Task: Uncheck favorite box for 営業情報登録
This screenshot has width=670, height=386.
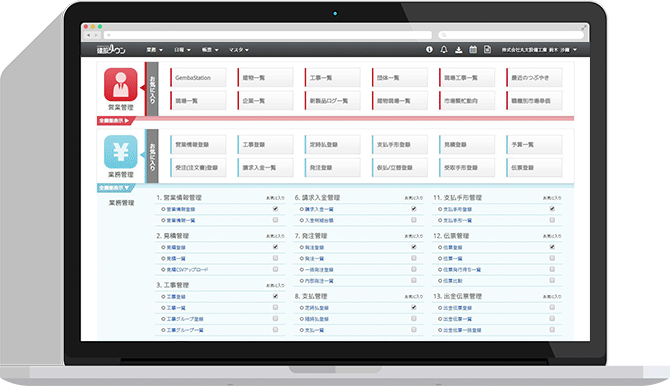Action: click(275, 209)
